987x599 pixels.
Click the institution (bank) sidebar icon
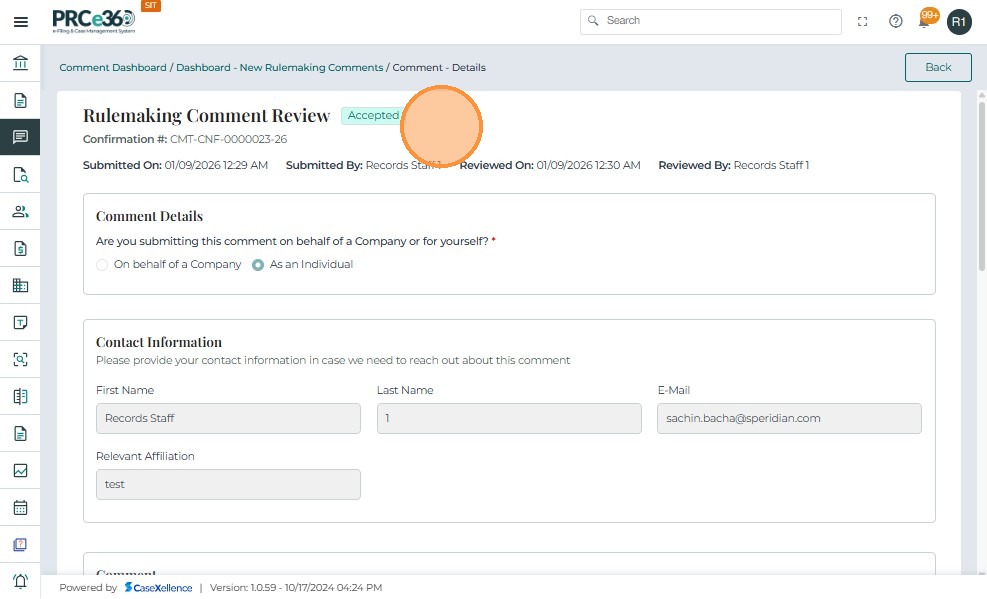tap(20, 64)
